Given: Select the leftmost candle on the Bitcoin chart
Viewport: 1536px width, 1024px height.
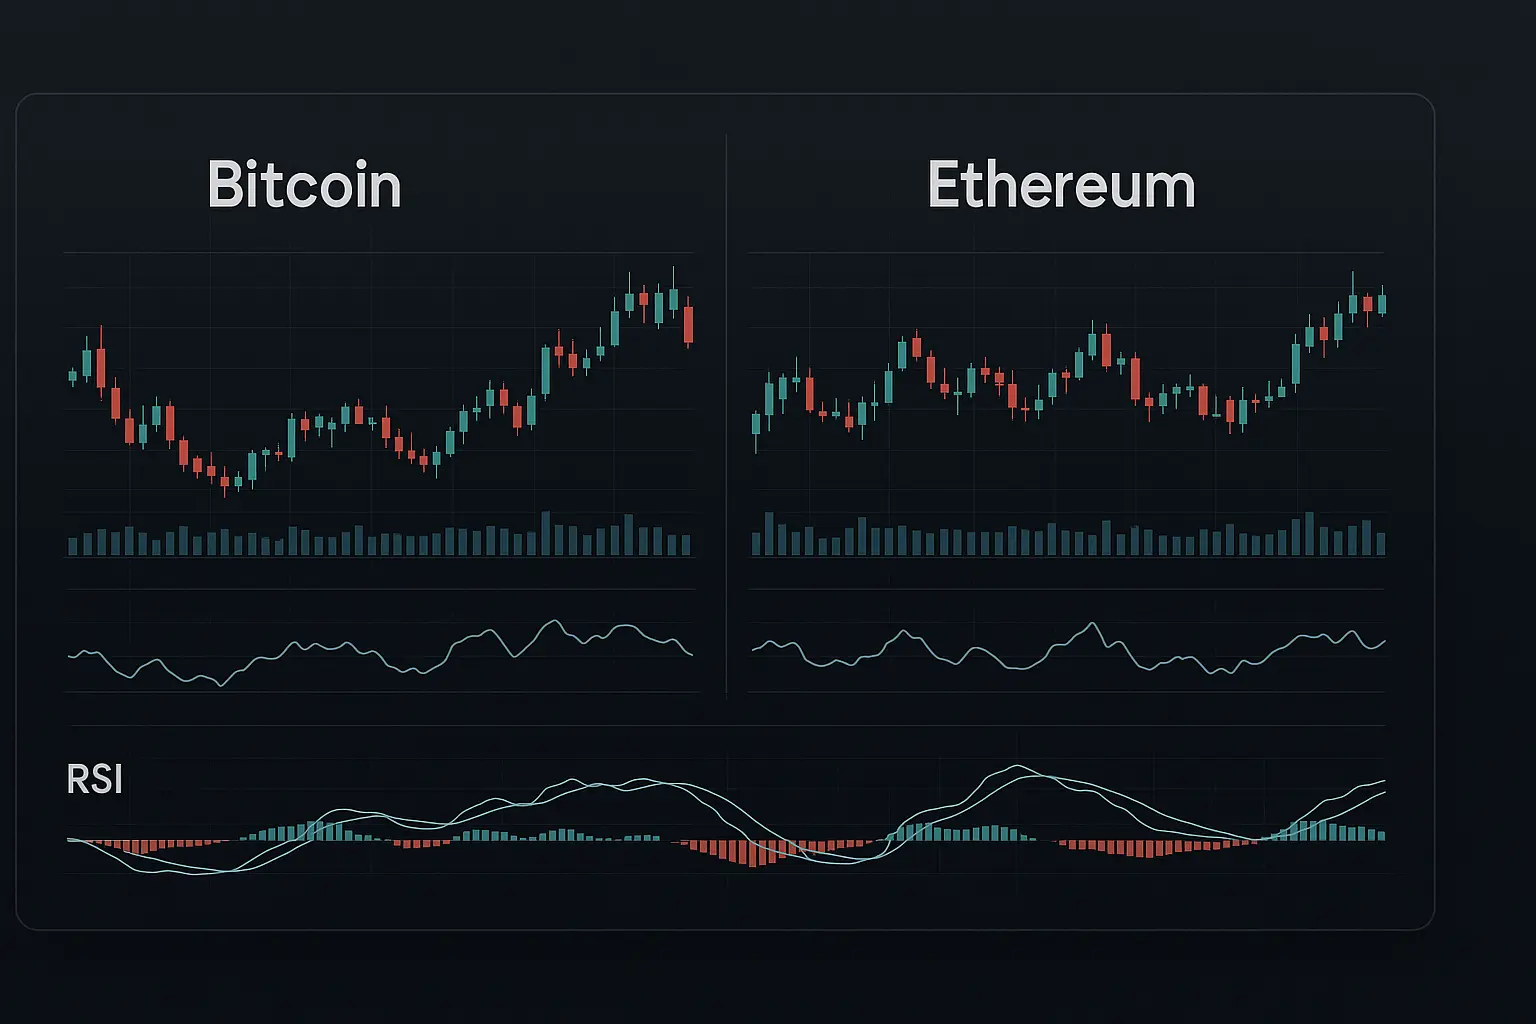Looking at the screenshot, I should (x=72, y=376).
